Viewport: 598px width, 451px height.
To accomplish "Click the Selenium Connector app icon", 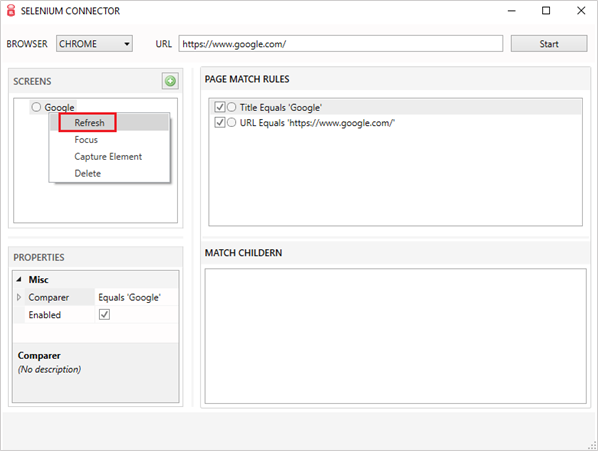I will [11, 11].
